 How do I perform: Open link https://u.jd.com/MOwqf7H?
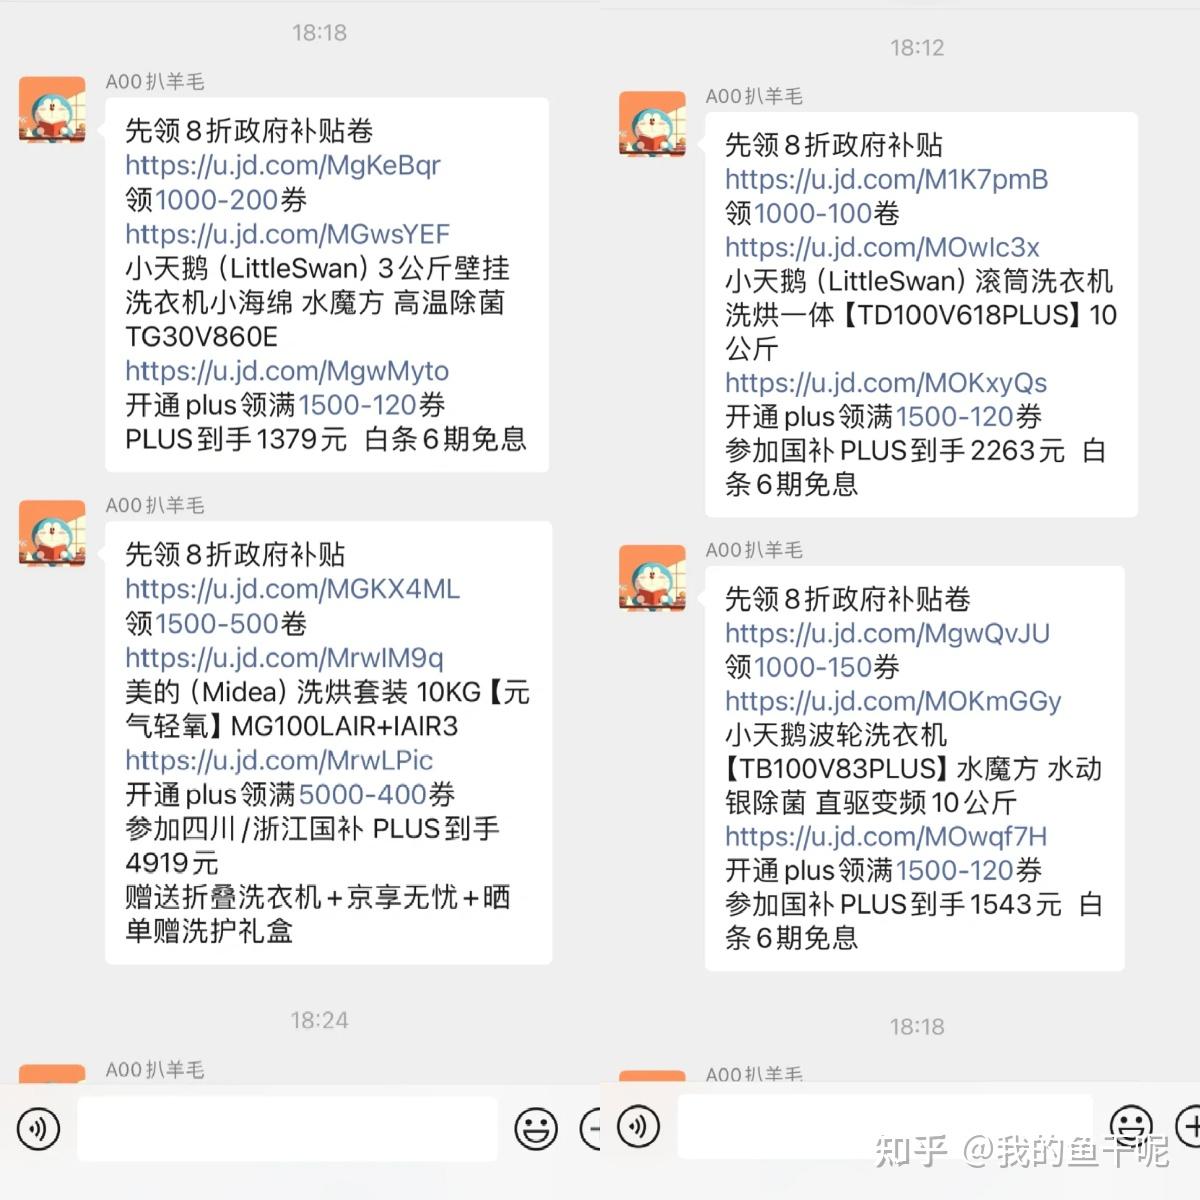[886, 836]
